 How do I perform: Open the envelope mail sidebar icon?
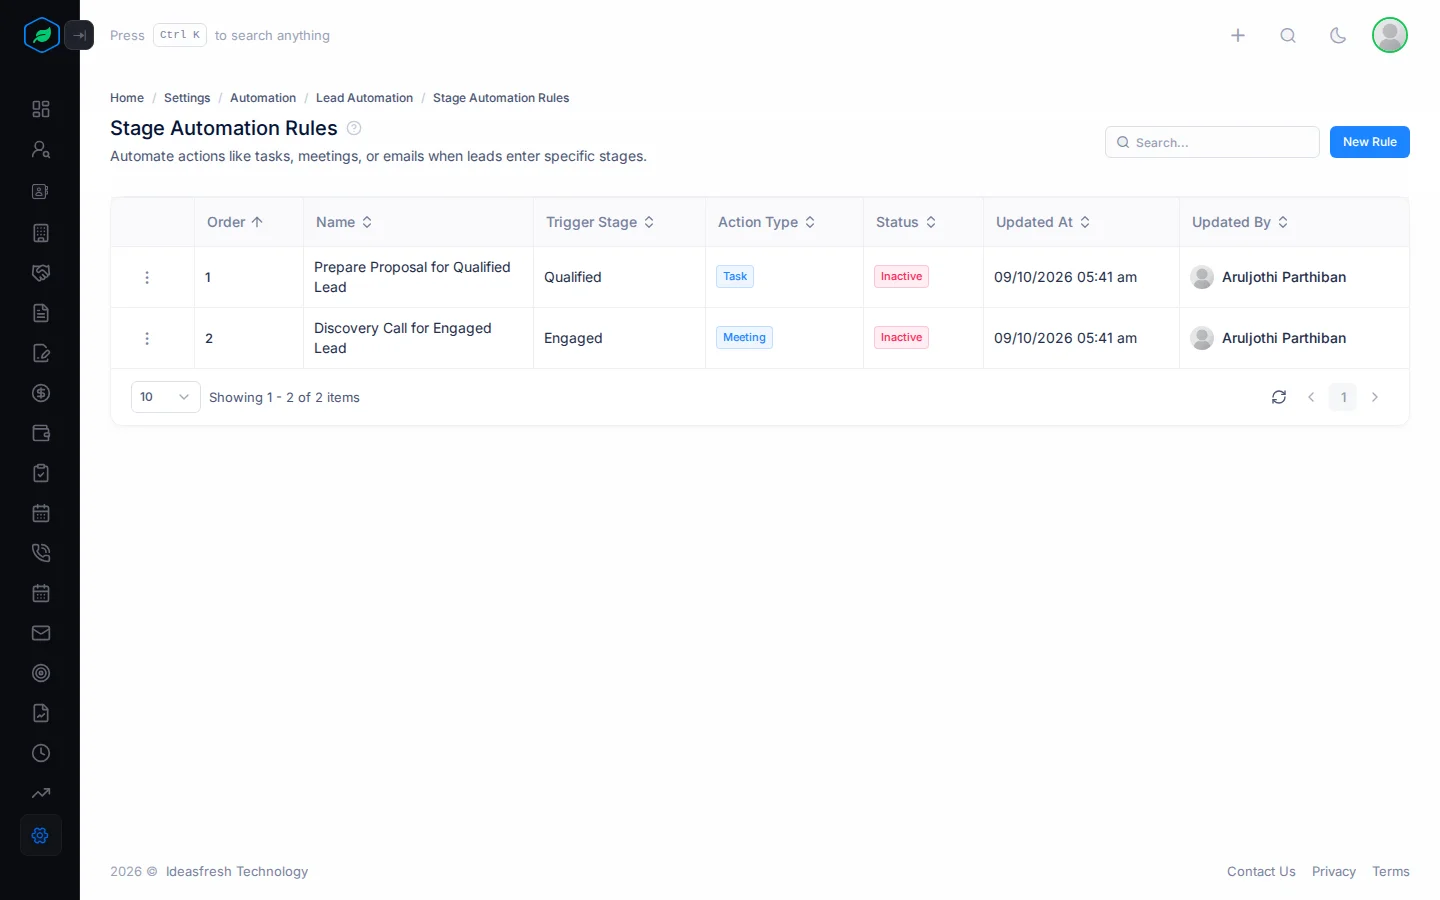click(41, 633)
